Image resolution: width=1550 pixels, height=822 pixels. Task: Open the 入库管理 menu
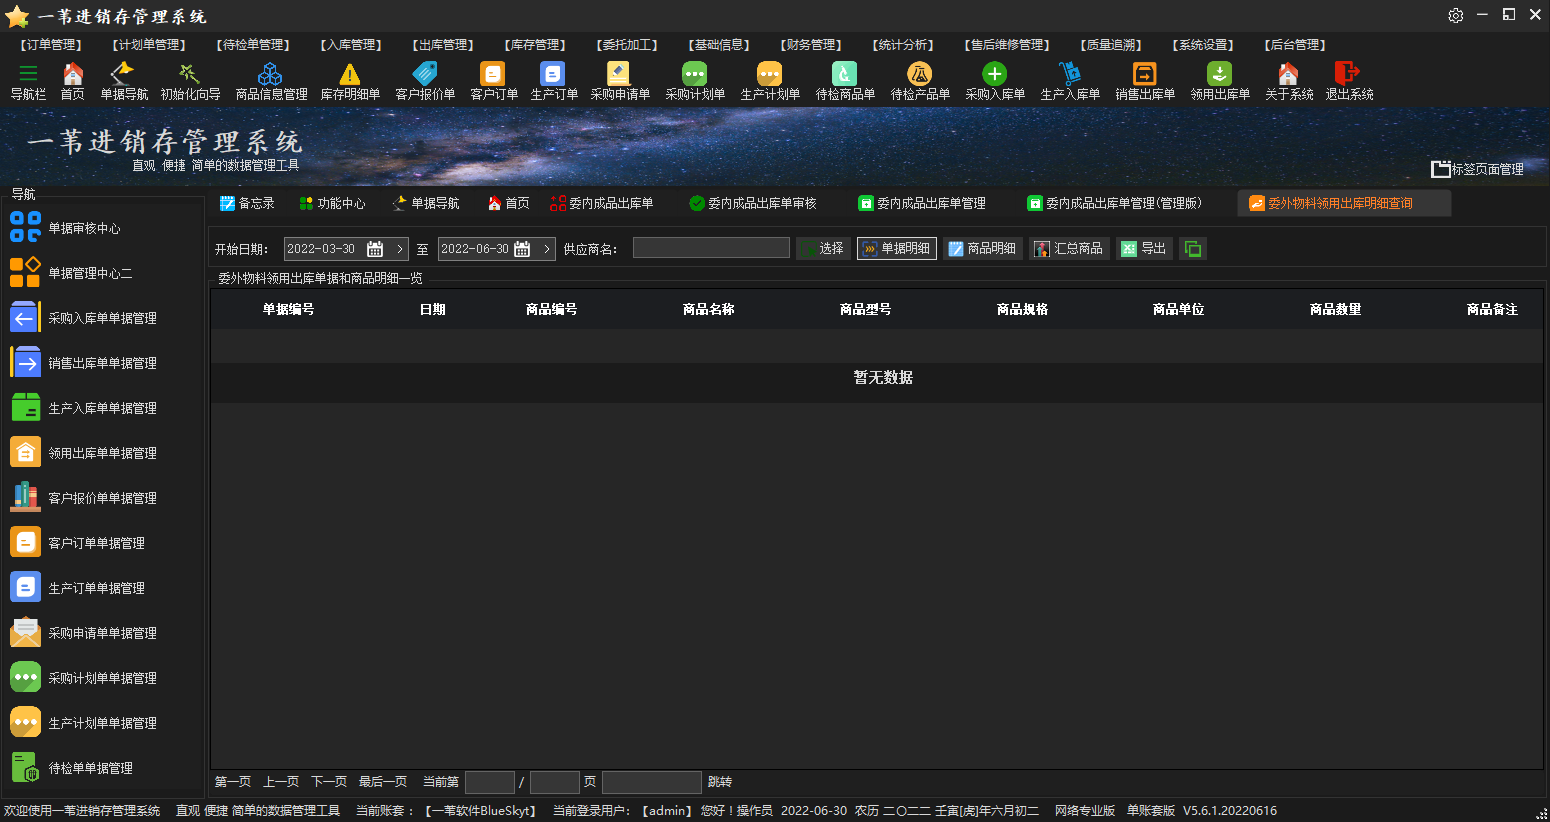pyautogui.click(x=351, y=45)
